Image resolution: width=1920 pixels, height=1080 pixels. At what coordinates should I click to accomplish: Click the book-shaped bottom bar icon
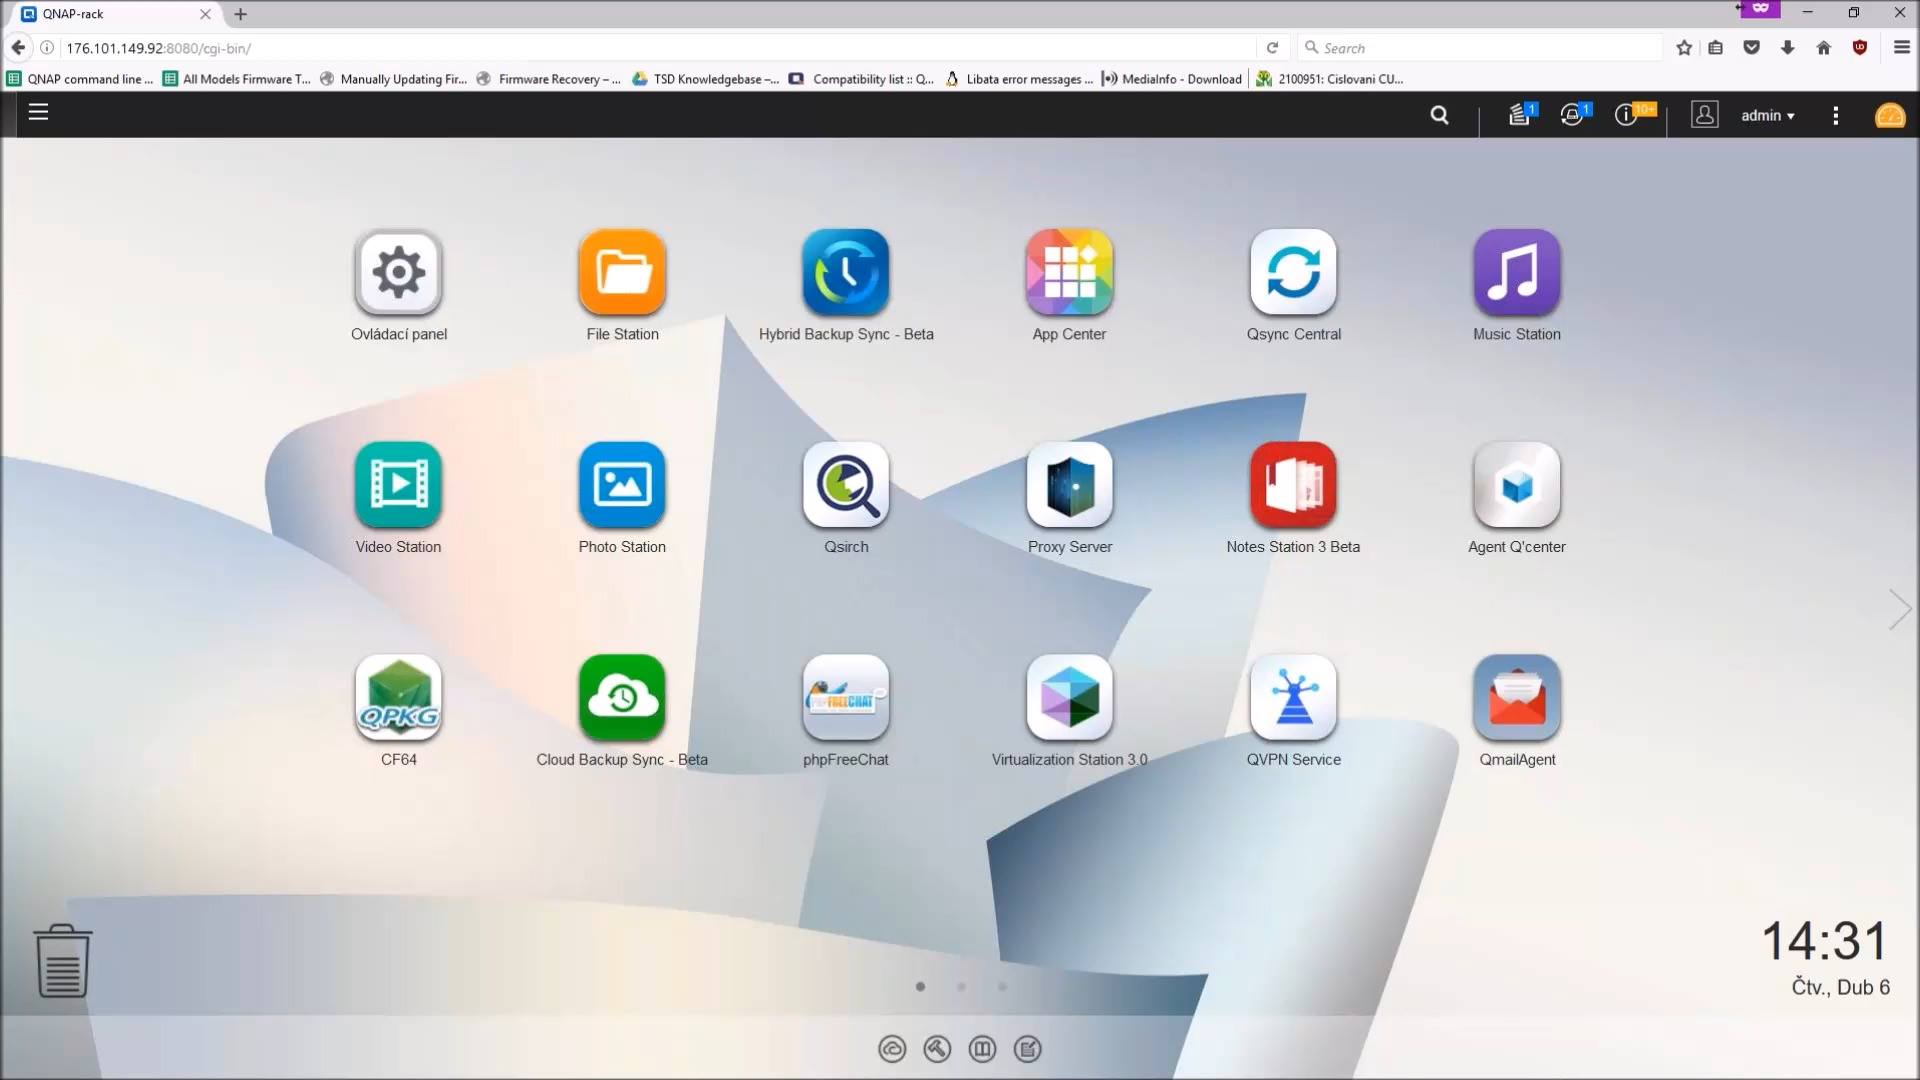tap(982, 1049)
